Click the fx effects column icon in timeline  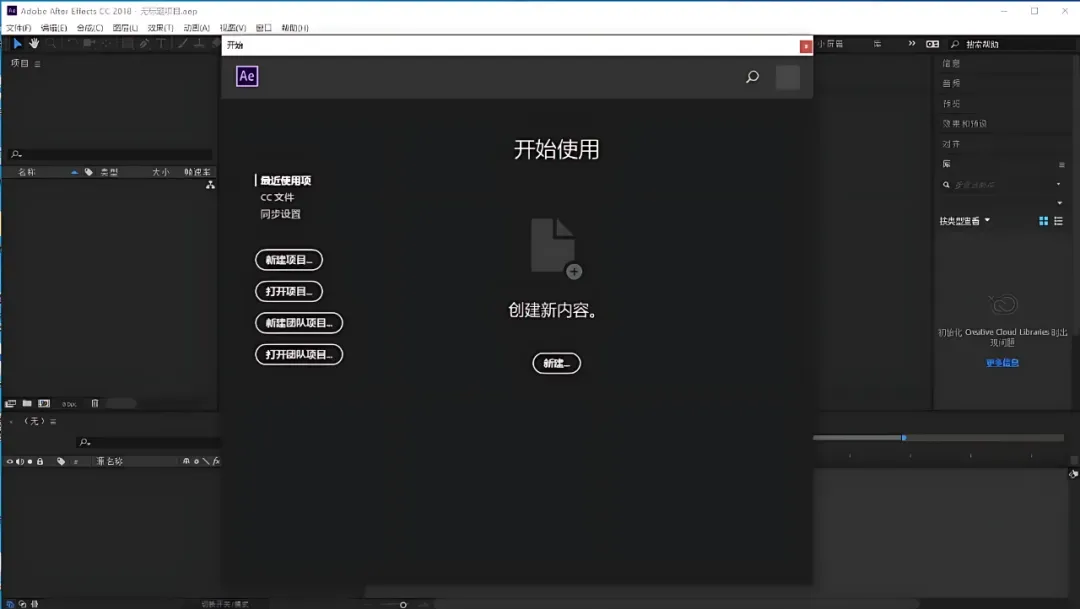coord(216,462)
